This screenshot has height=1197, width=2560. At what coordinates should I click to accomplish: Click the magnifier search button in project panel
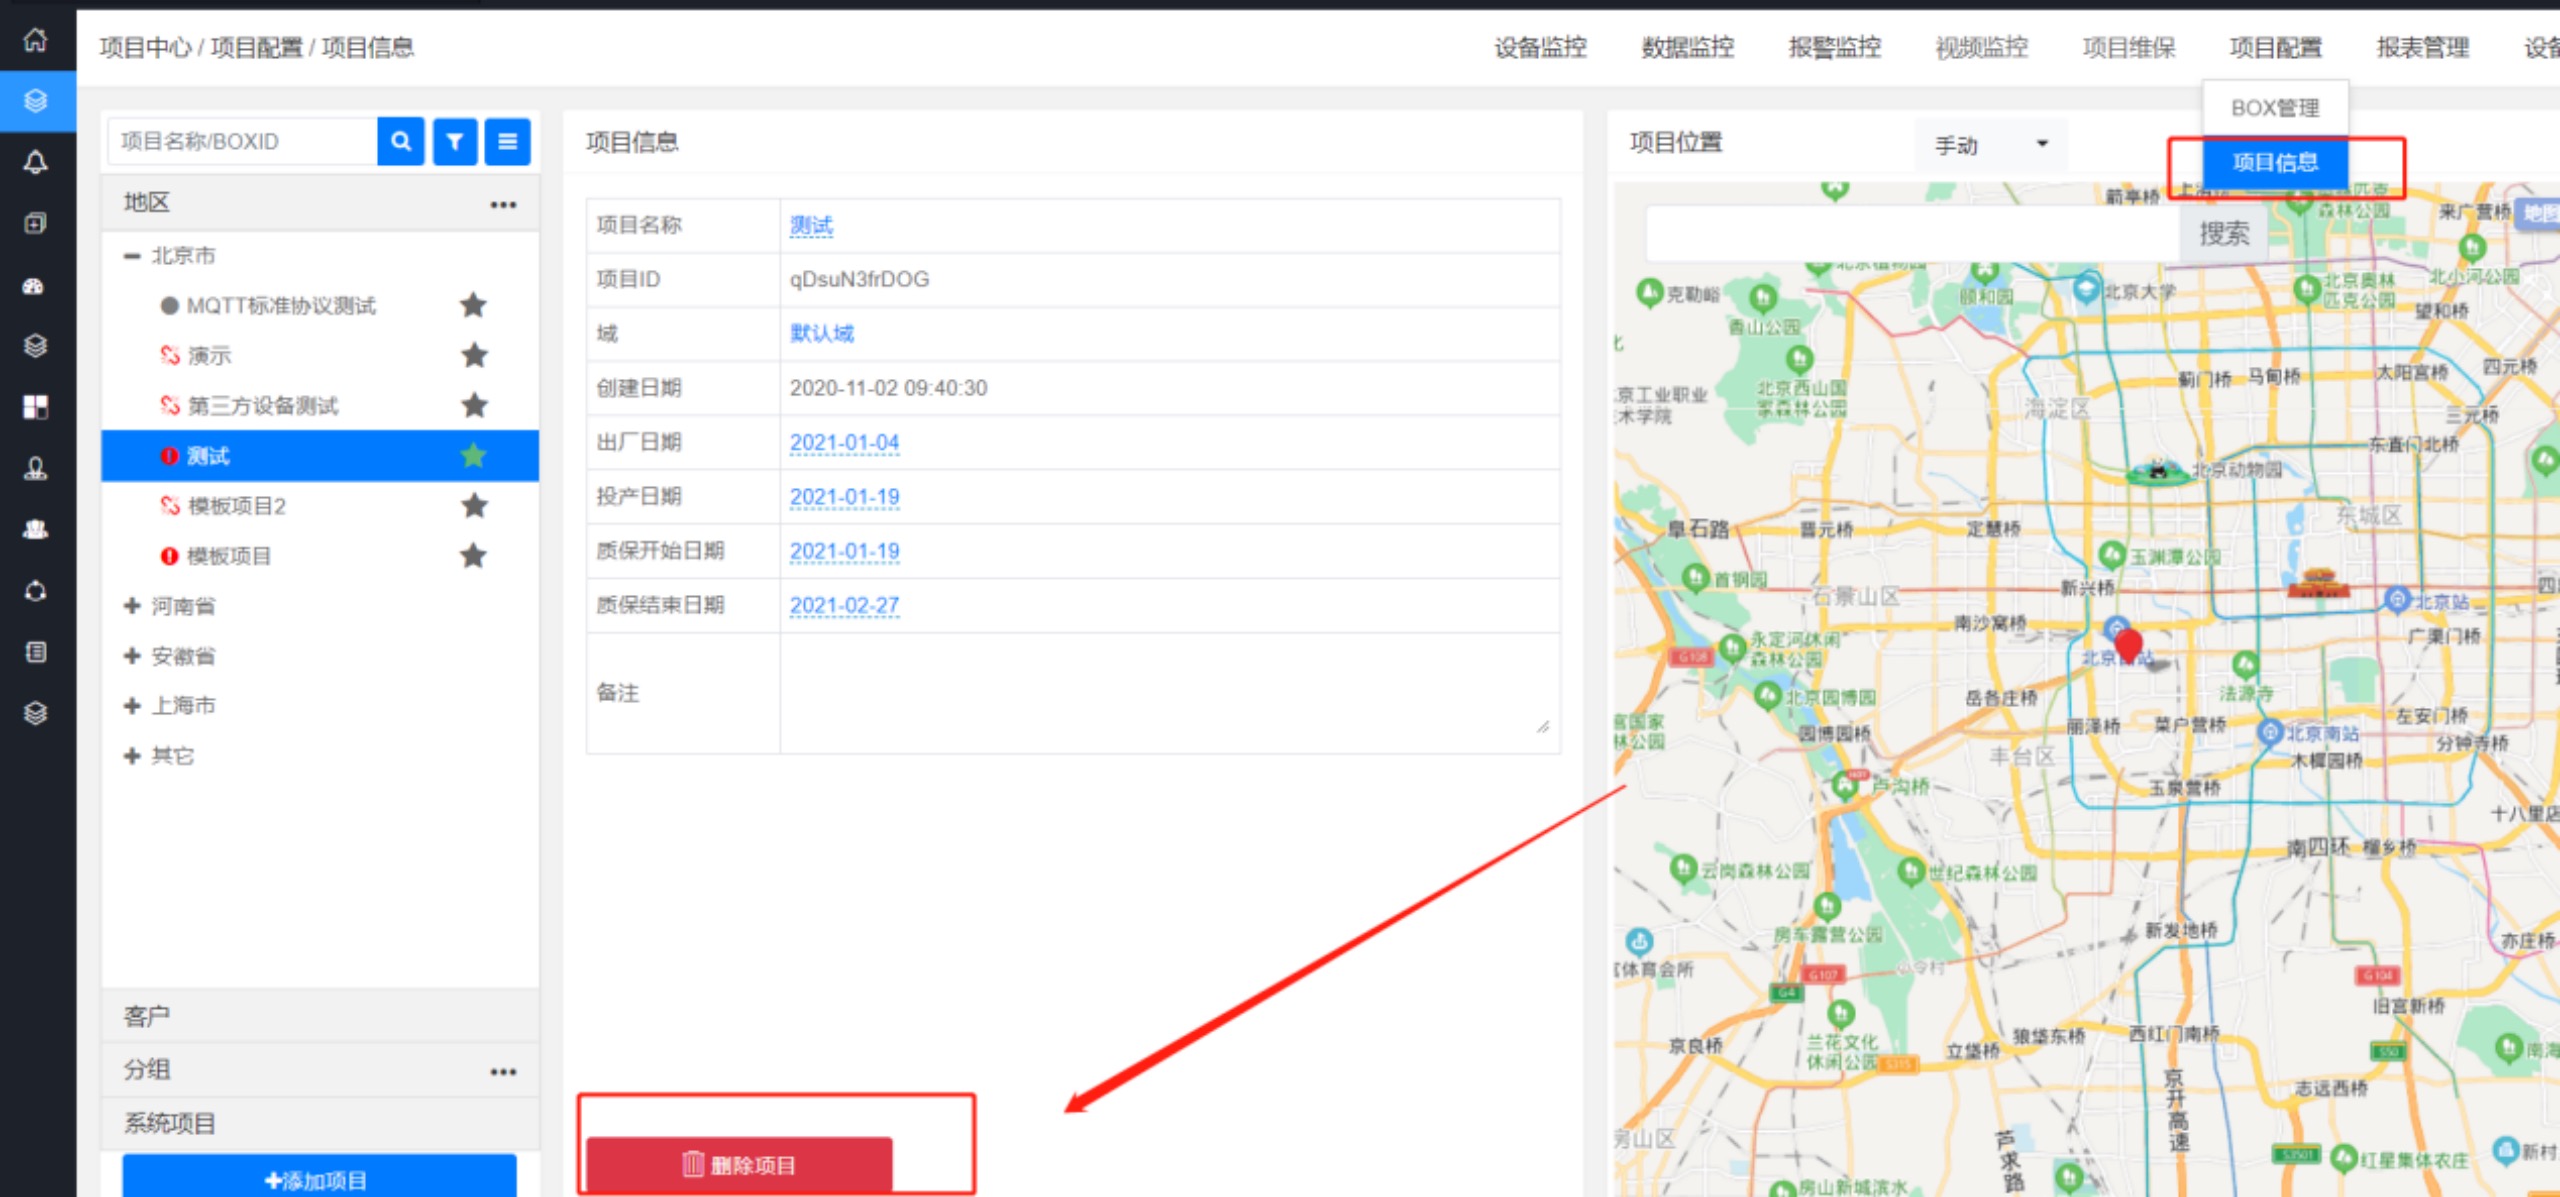pos(400,141)
